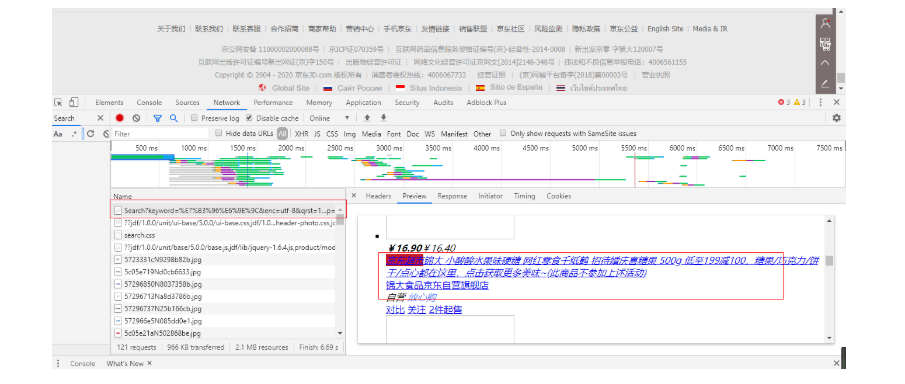This screenshot has height=384, width=905.
Task: Clear the network log
Action: click(x=136, y=118)
